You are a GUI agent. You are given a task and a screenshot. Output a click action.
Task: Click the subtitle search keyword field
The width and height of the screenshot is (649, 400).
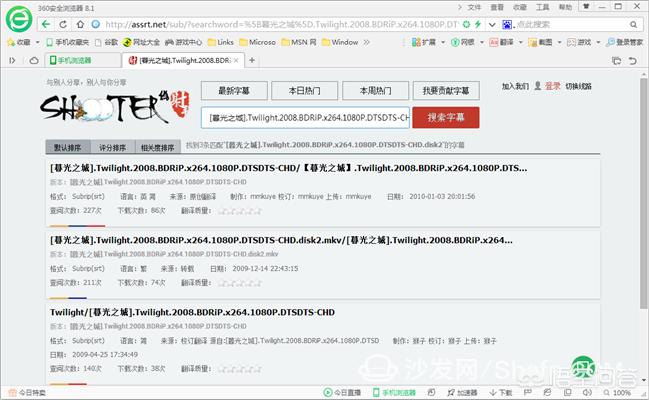point(305,118)
